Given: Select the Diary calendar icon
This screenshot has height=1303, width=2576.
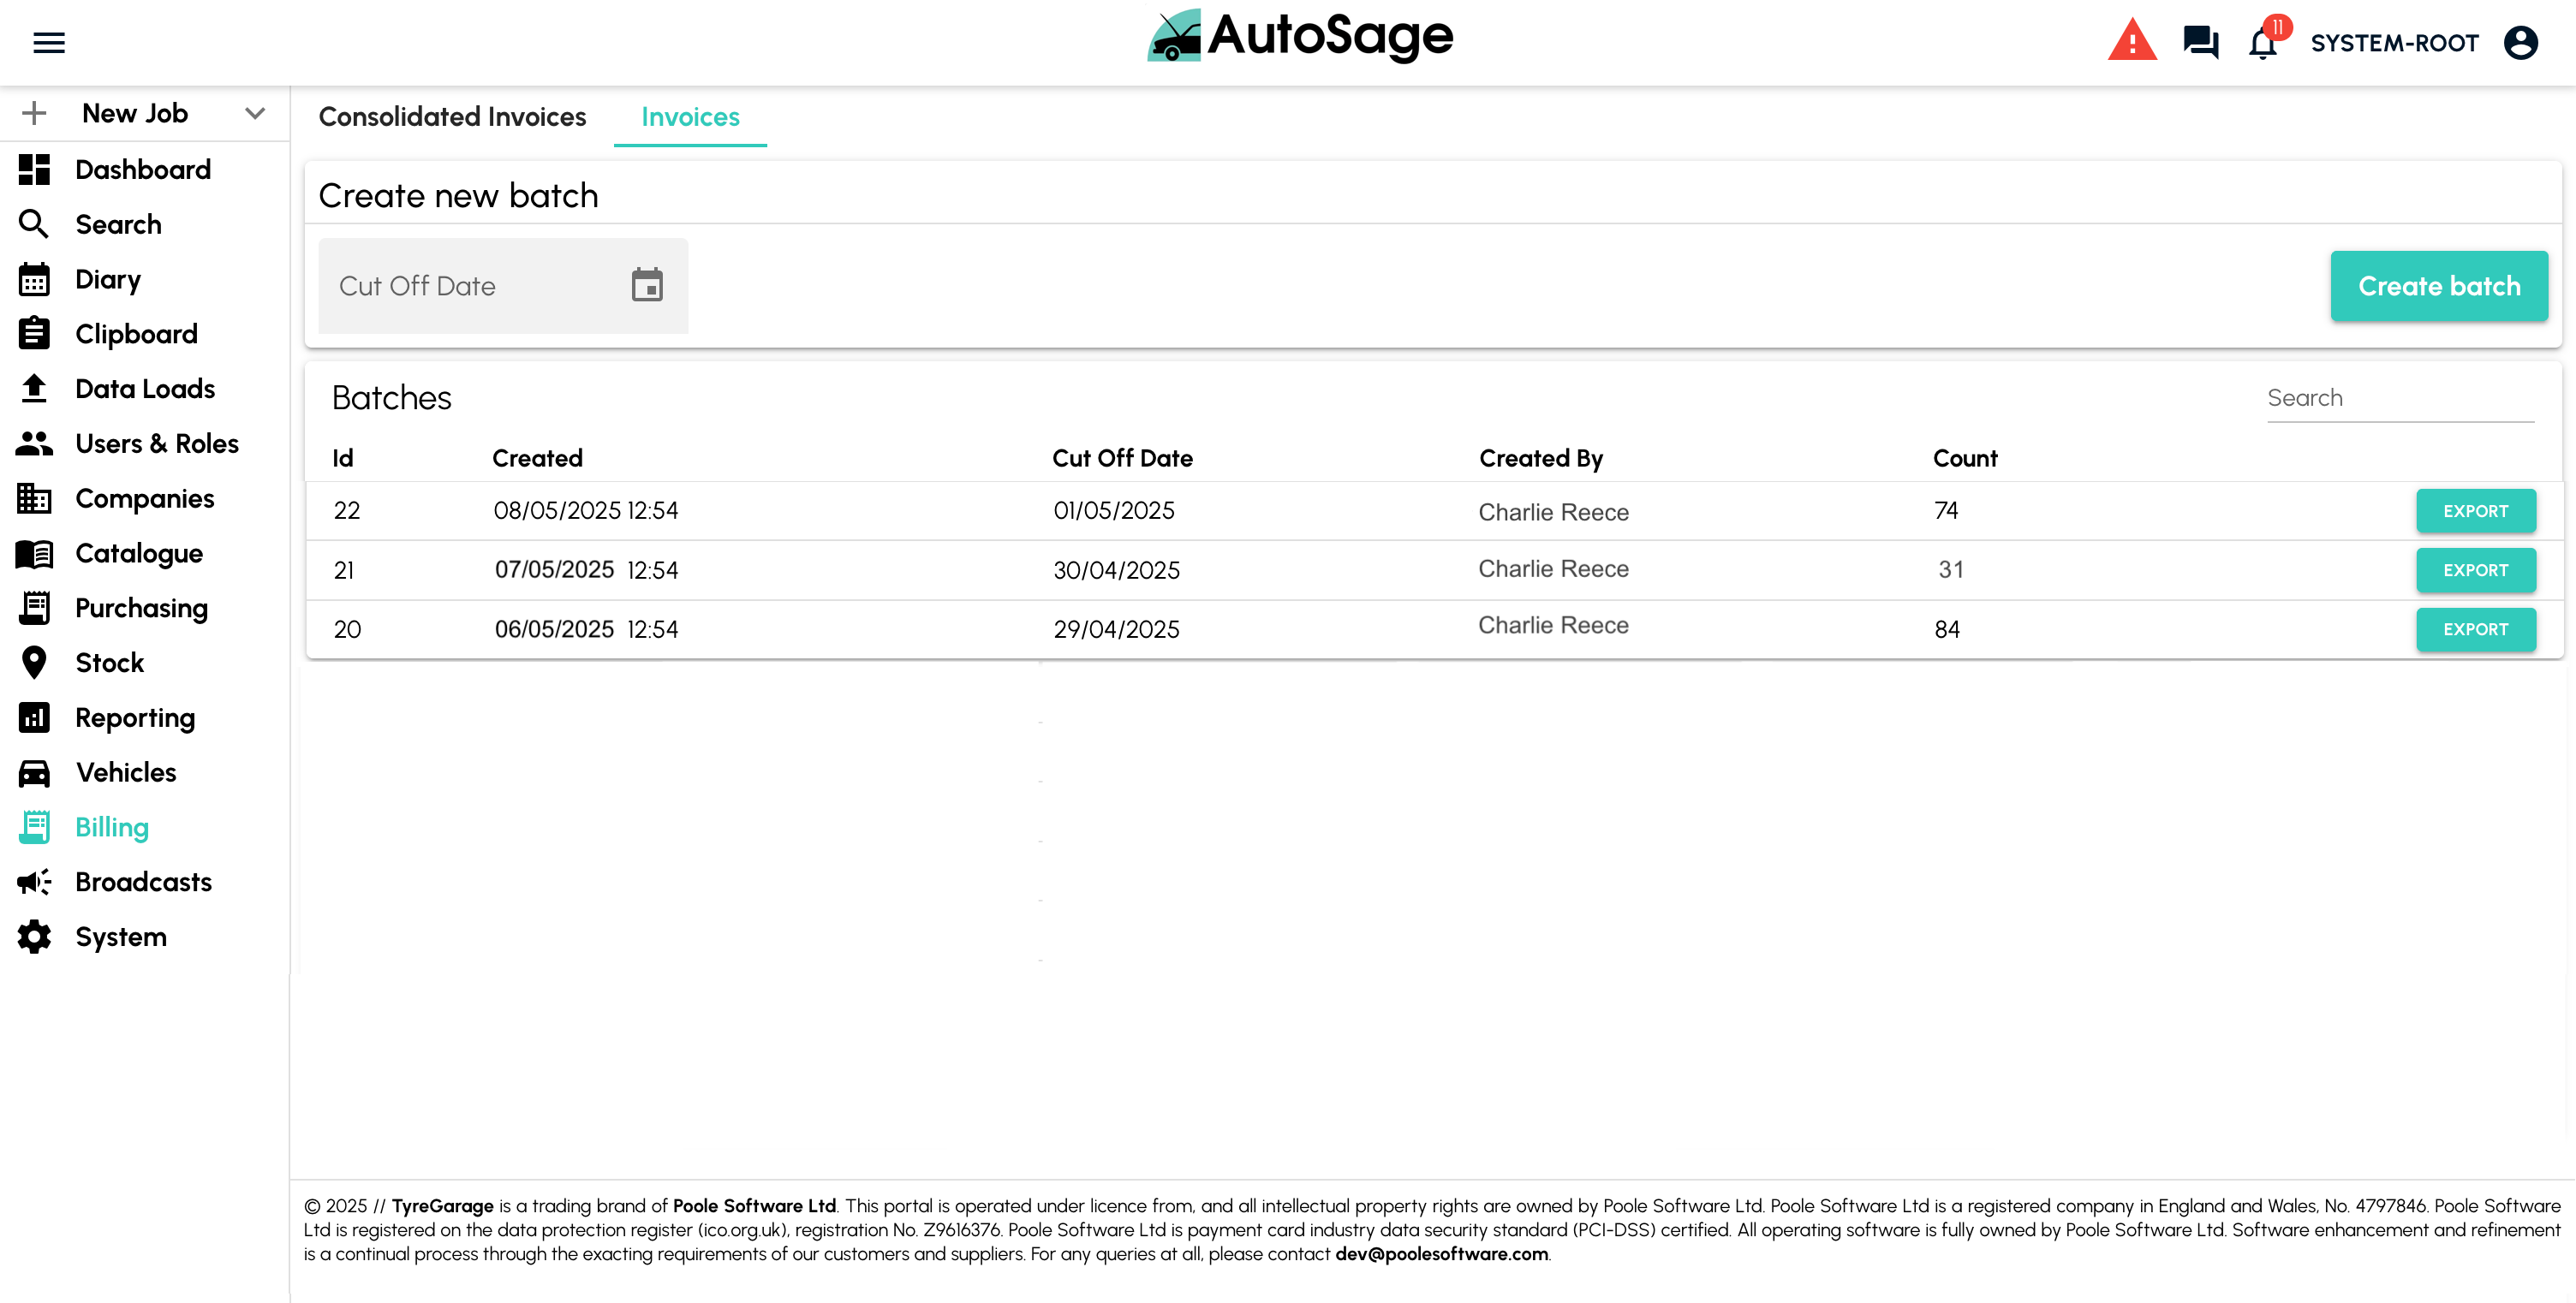Looking at the screenshot, I should 35,279.
